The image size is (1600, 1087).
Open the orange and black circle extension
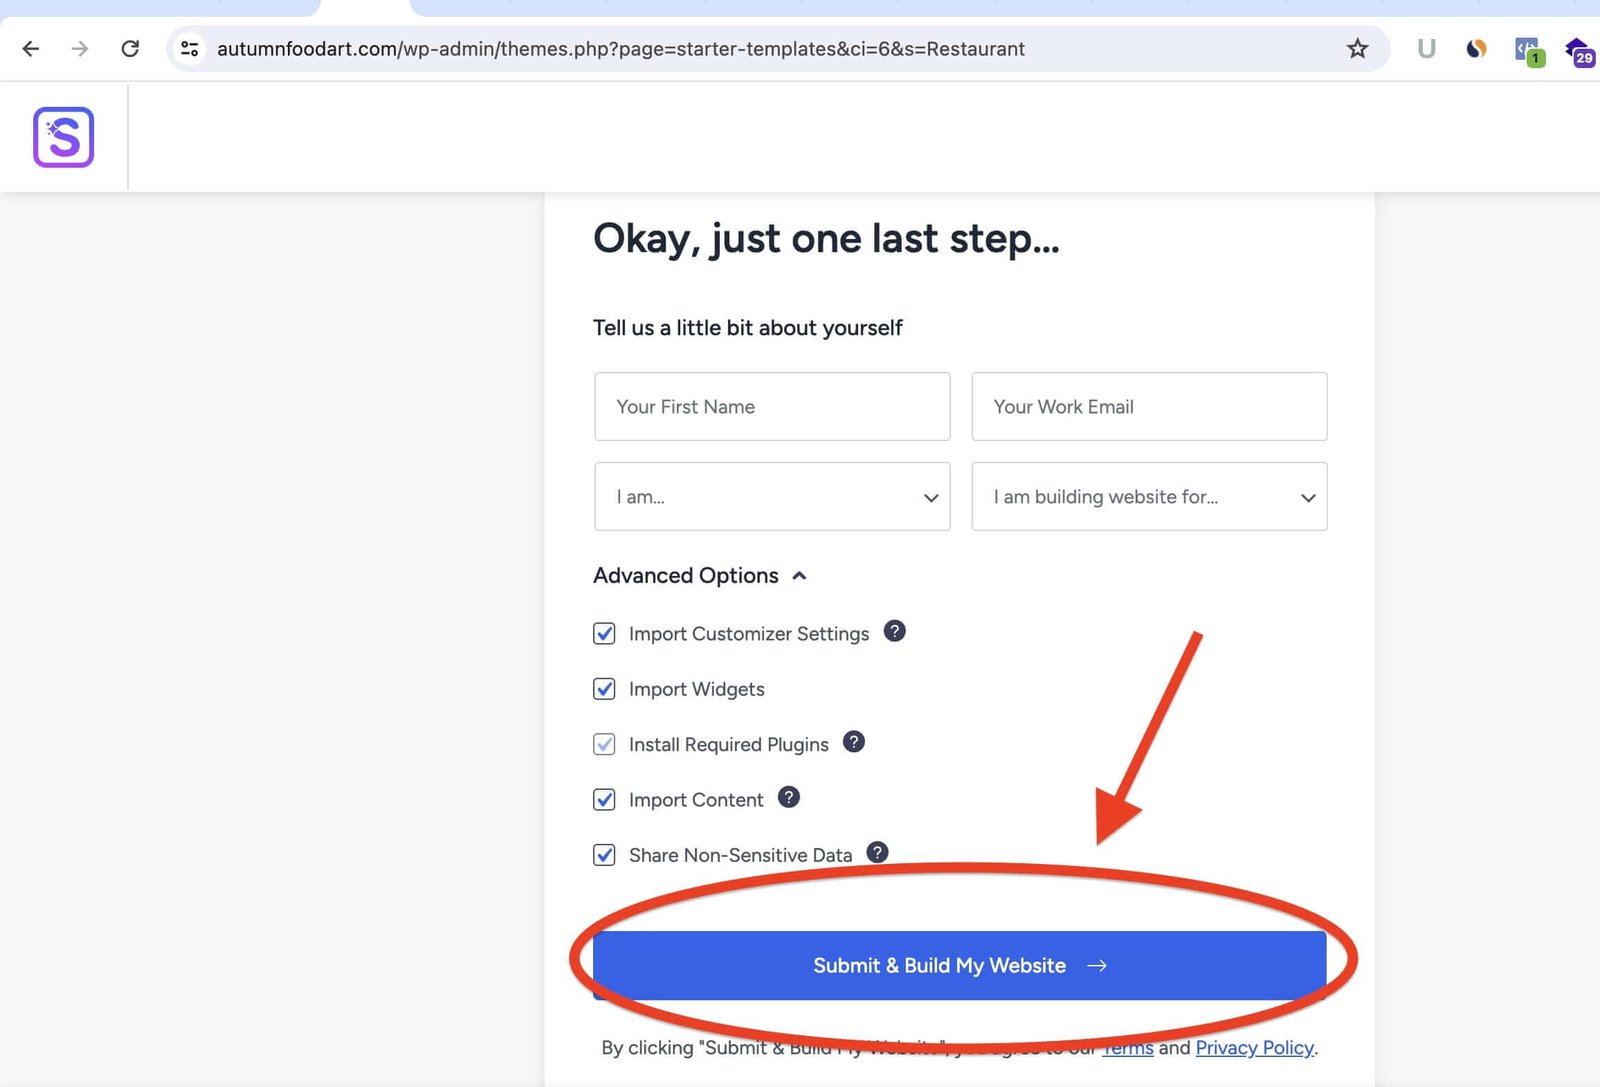click(1476, 48)
